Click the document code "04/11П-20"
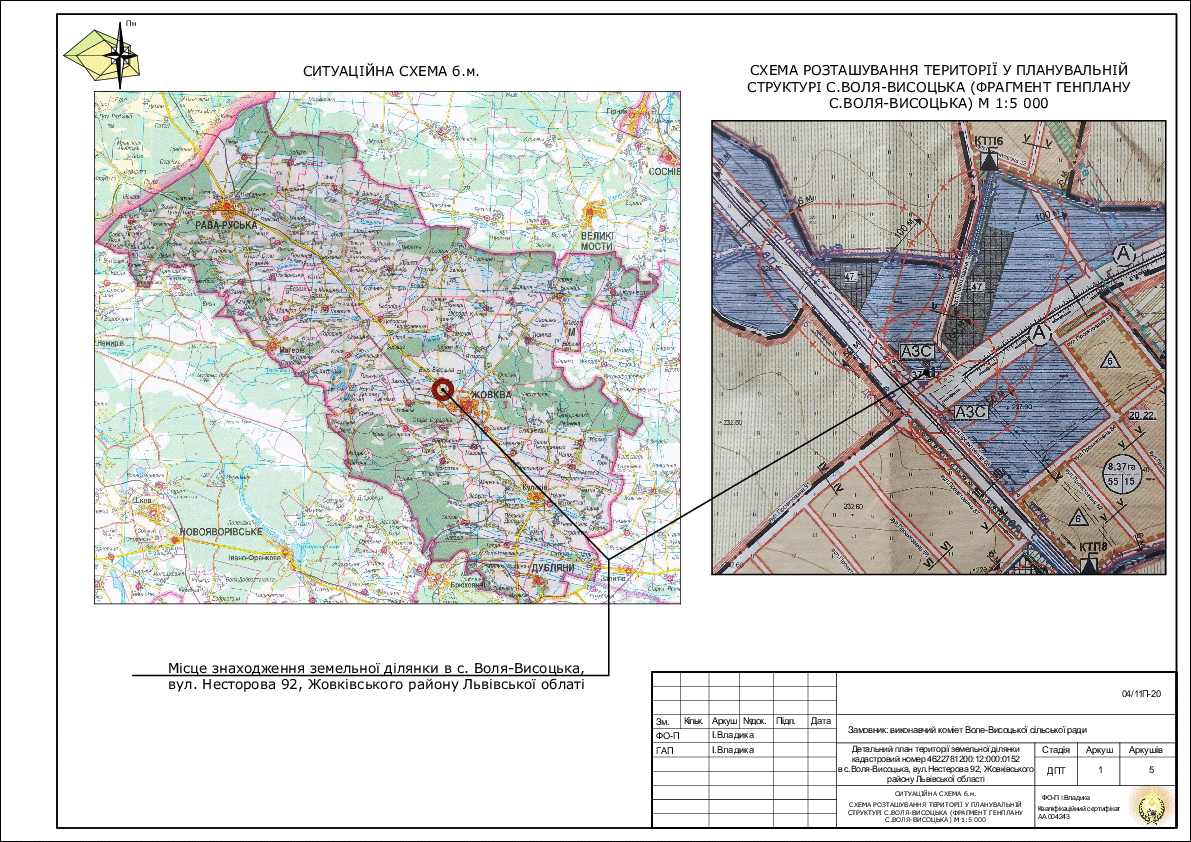Screen dimensions: 1191x842 1141,694
